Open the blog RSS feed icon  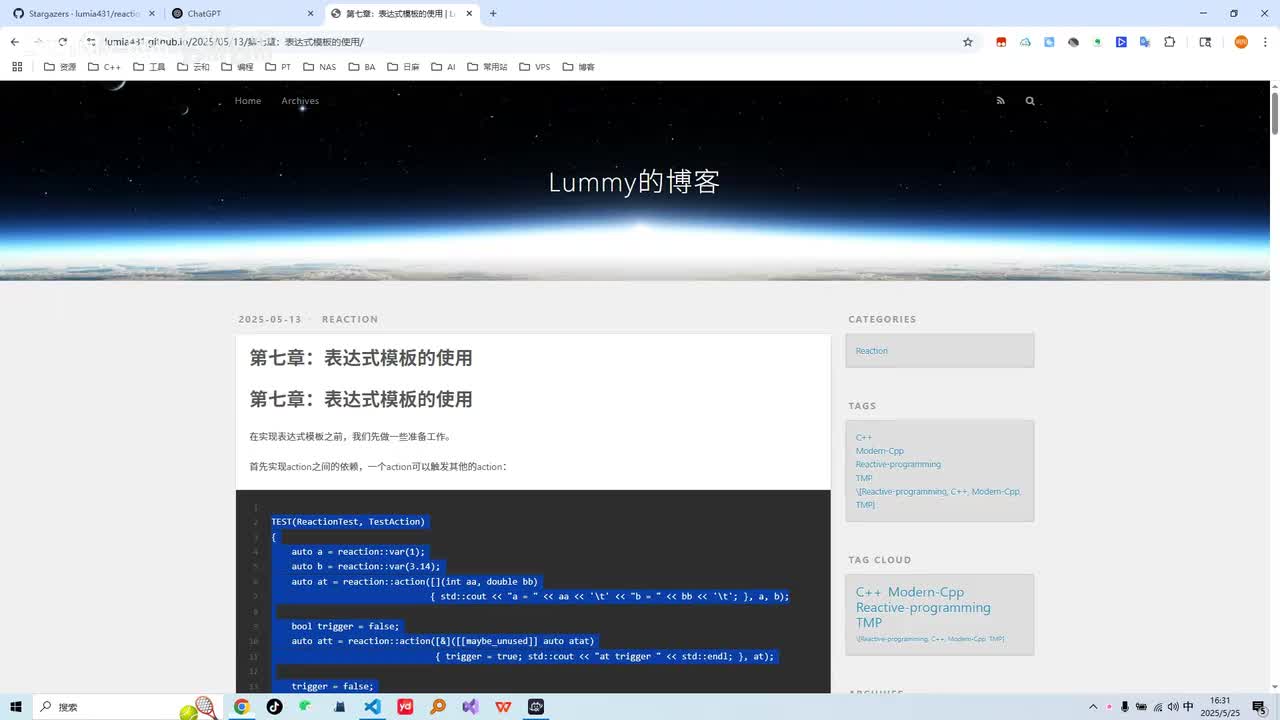[x=1001, y=101]
